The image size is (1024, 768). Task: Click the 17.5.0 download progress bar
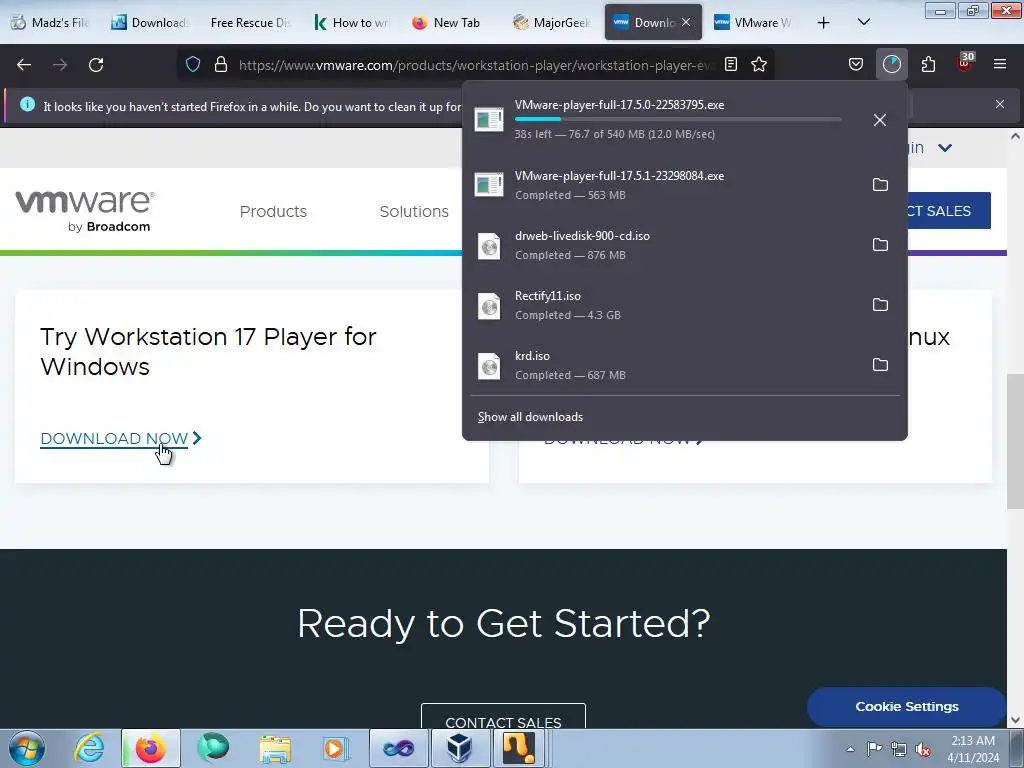678,119
